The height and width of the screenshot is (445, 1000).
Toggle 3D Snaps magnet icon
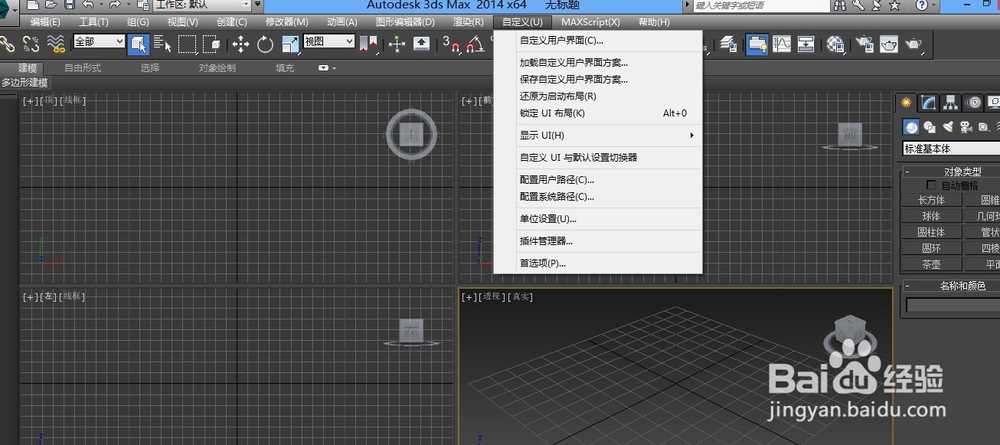tap(451, 44)
